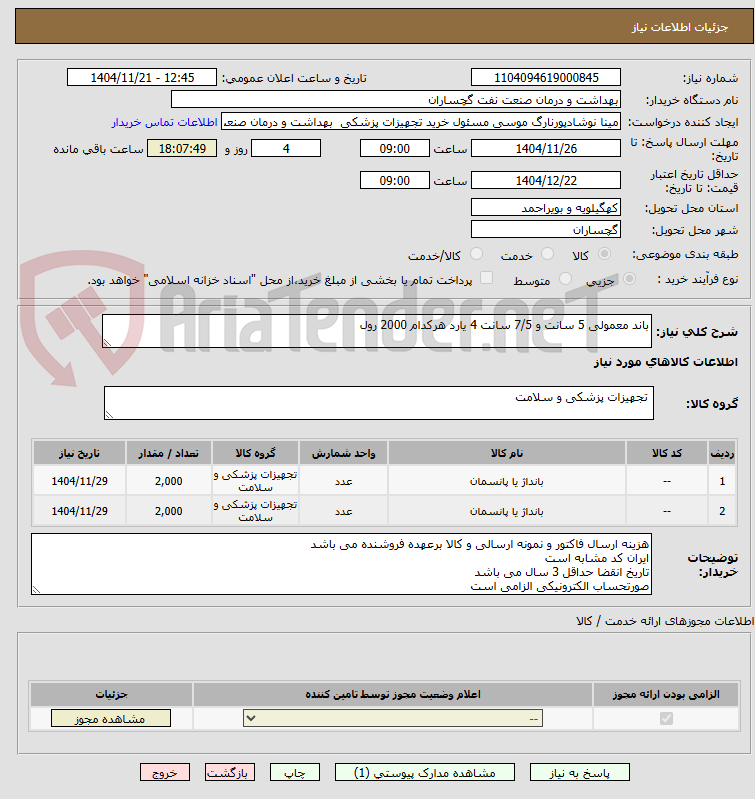755x799 pixels.
Task: Click the deadline date field 1404/11/26
Action: pyautogui.click(x=546, y=148)
